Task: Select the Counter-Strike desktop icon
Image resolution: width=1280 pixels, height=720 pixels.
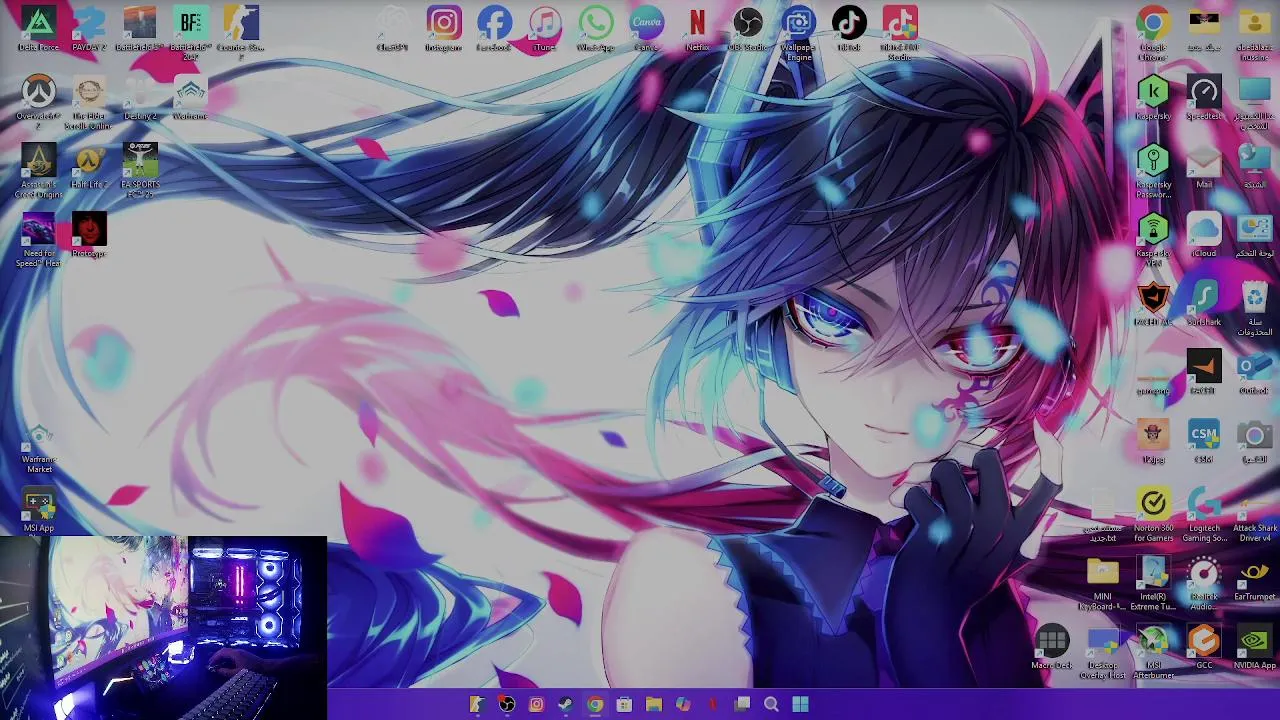Action: tap(241, 32)
